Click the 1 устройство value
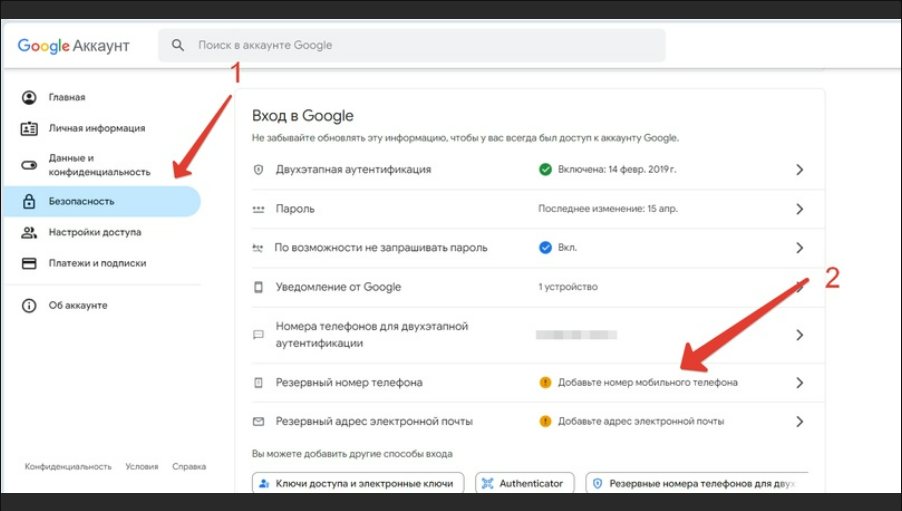902x511 pixels. pos(568,287)
